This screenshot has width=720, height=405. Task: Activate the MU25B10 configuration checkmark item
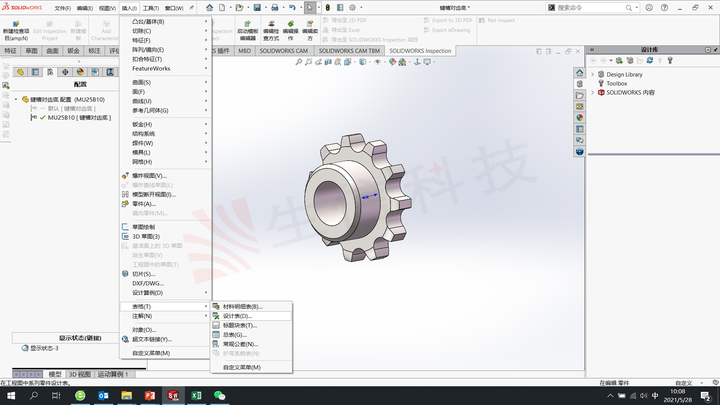coord(79,118)
